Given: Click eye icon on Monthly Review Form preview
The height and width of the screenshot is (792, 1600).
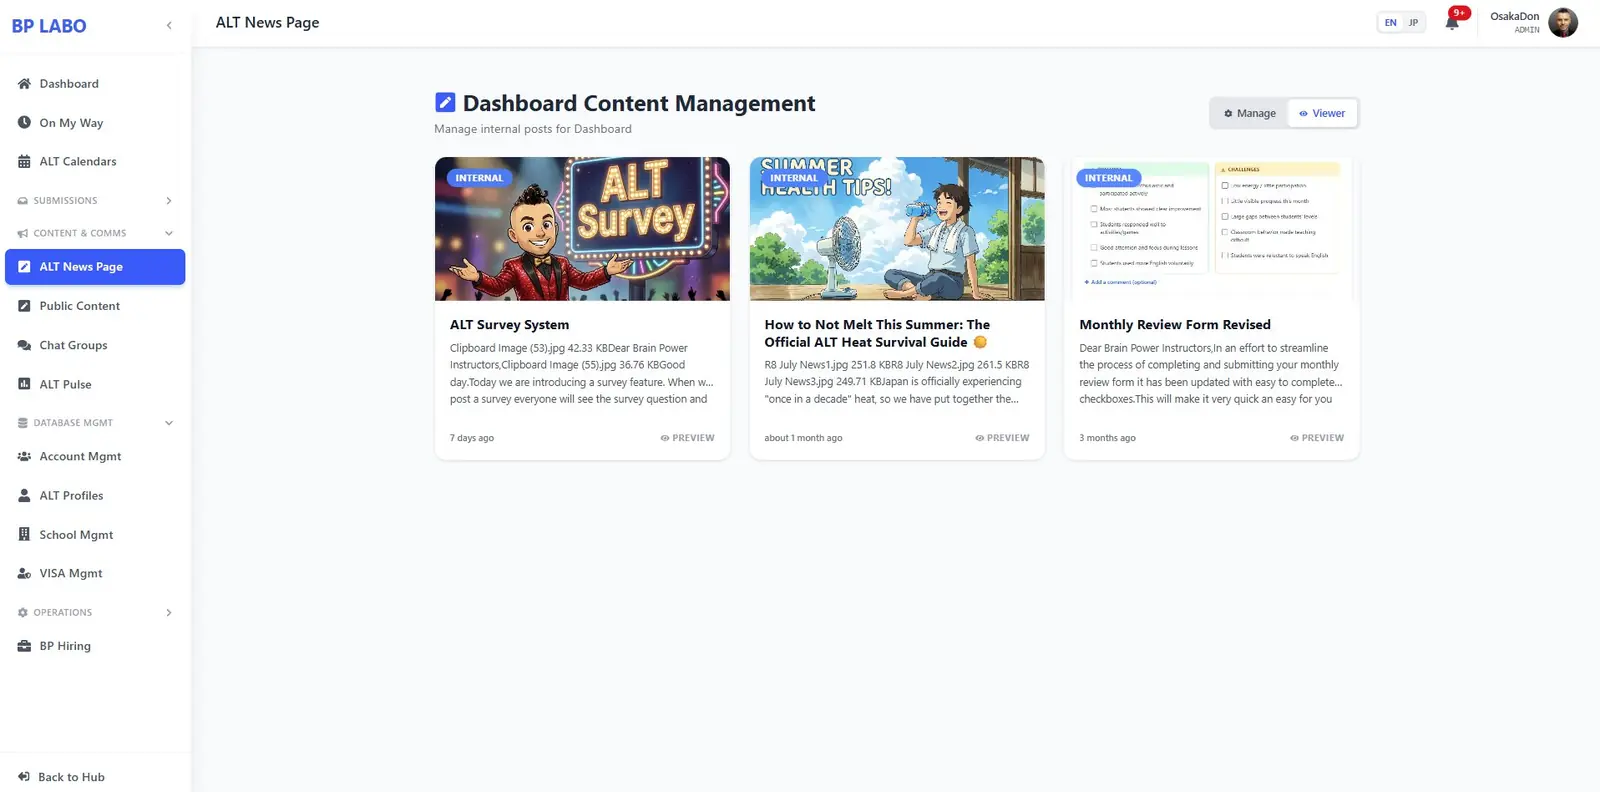Looking at the screenshot, I should tap(1295, 438).
